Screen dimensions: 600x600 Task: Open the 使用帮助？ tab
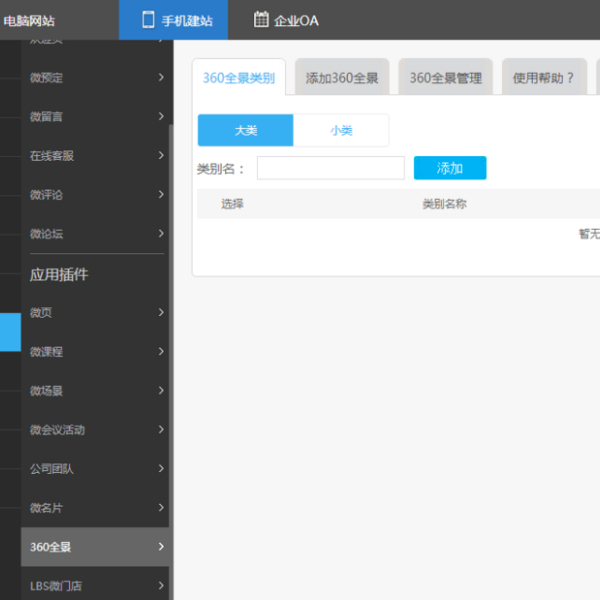(x=543, y=78)
